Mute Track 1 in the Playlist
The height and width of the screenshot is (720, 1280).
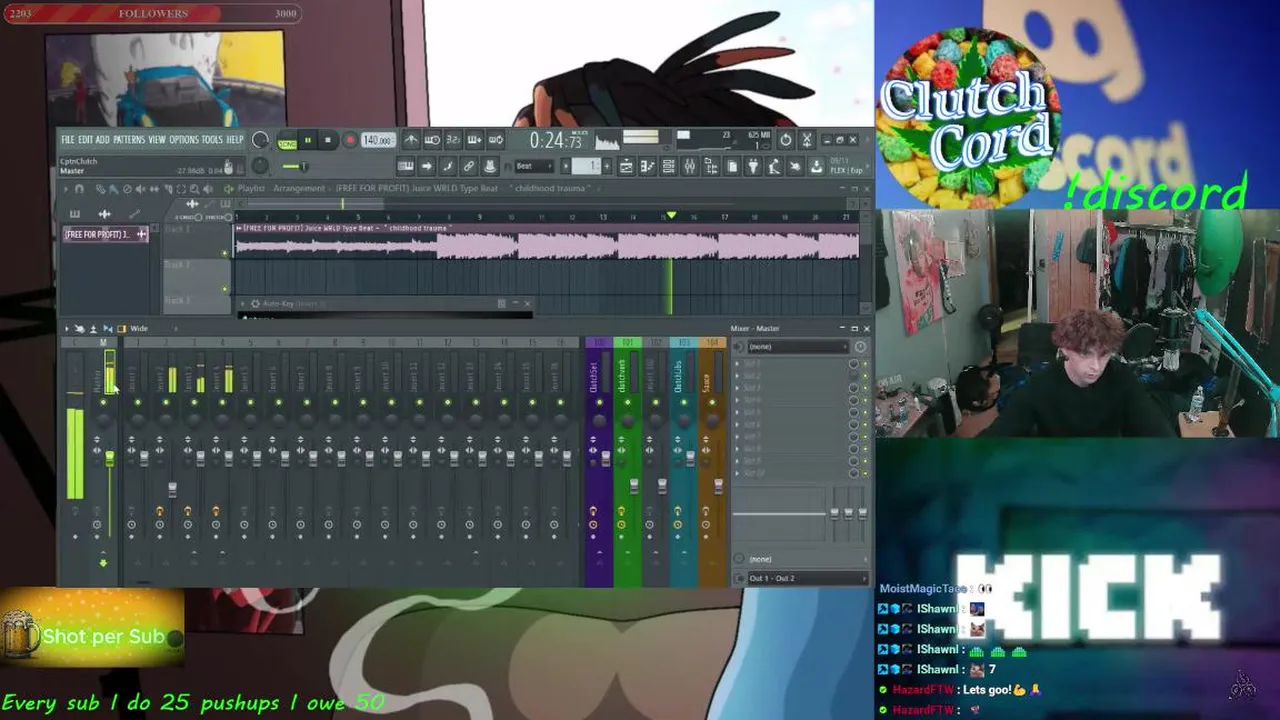[225, 253]
